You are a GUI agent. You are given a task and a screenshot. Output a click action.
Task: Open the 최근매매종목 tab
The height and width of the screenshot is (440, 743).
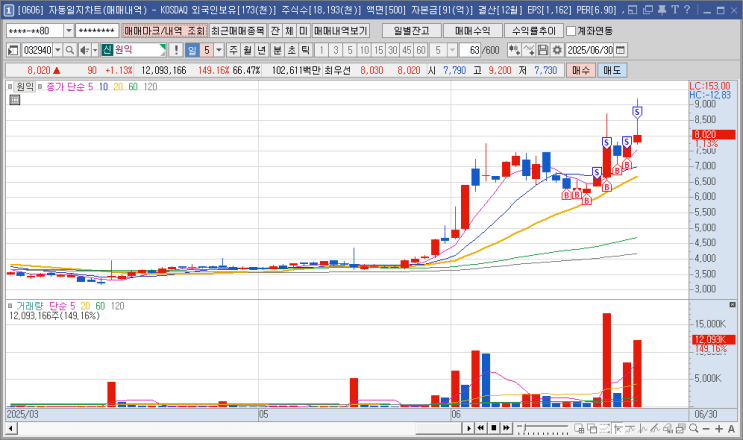[x=238, y=31]
